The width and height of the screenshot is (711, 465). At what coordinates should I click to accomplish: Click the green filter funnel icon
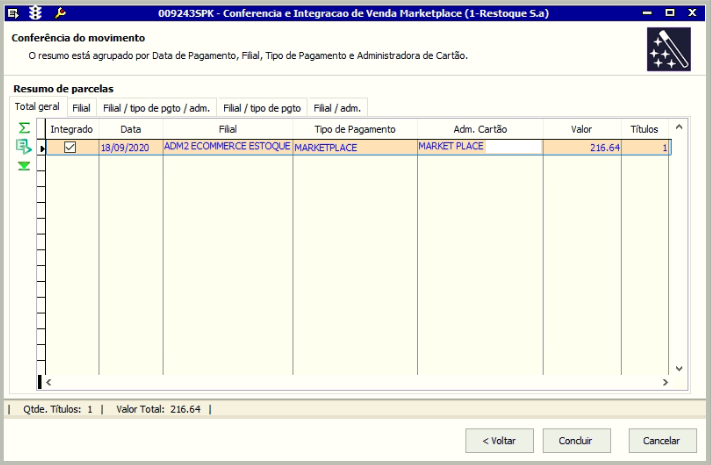coord(24,166)
